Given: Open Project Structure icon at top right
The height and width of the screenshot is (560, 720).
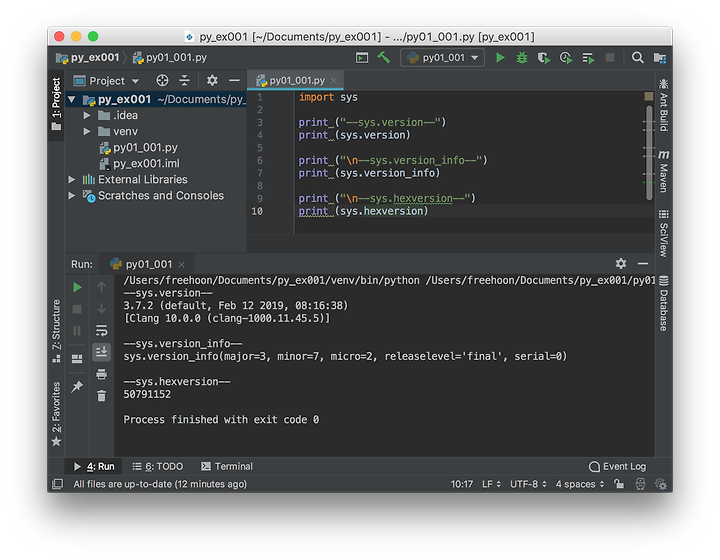Looking at the screenshot, I should [660, 57].
